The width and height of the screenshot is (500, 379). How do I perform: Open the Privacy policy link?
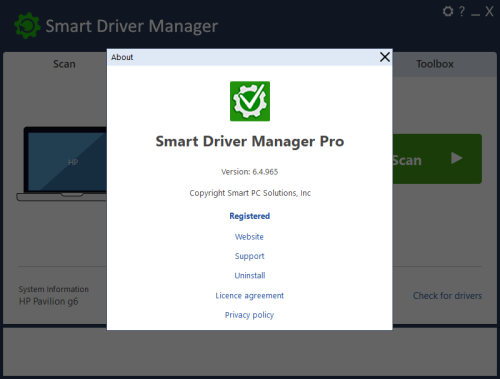(x=249, y=315)
